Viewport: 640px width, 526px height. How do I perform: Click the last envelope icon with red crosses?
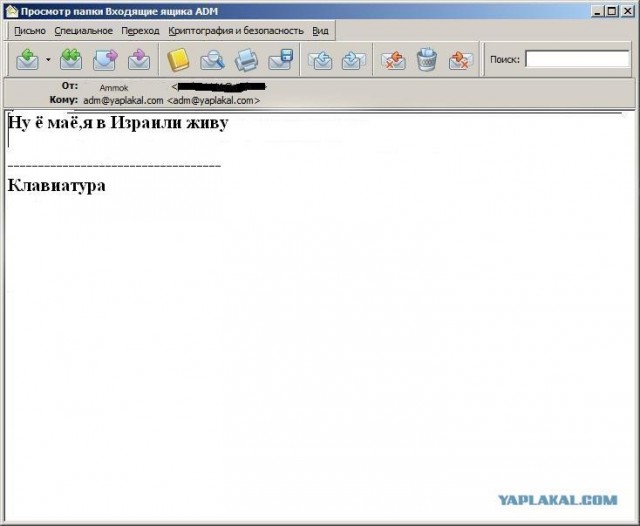point(461,60)
